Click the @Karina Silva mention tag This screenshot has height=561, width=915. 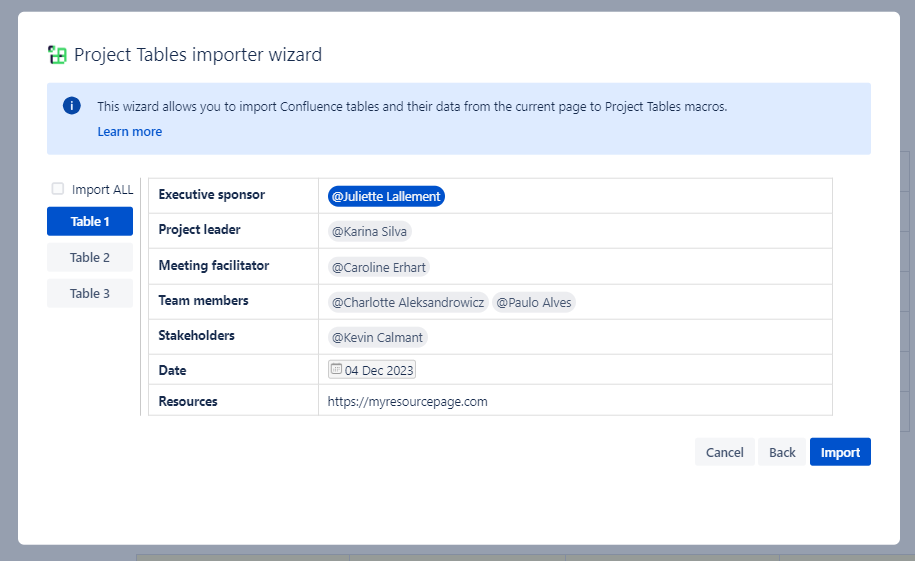(370, 231)
